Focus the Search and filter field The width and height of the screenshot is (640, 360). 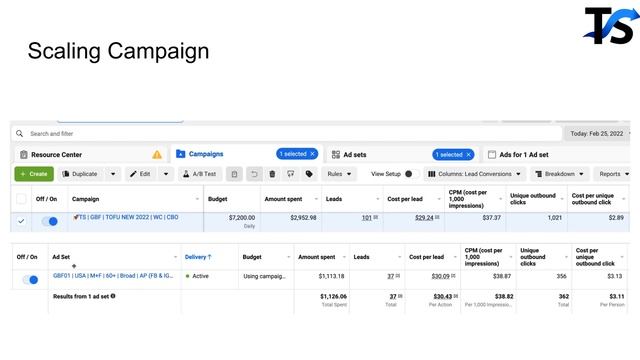(x=287, y=133)
